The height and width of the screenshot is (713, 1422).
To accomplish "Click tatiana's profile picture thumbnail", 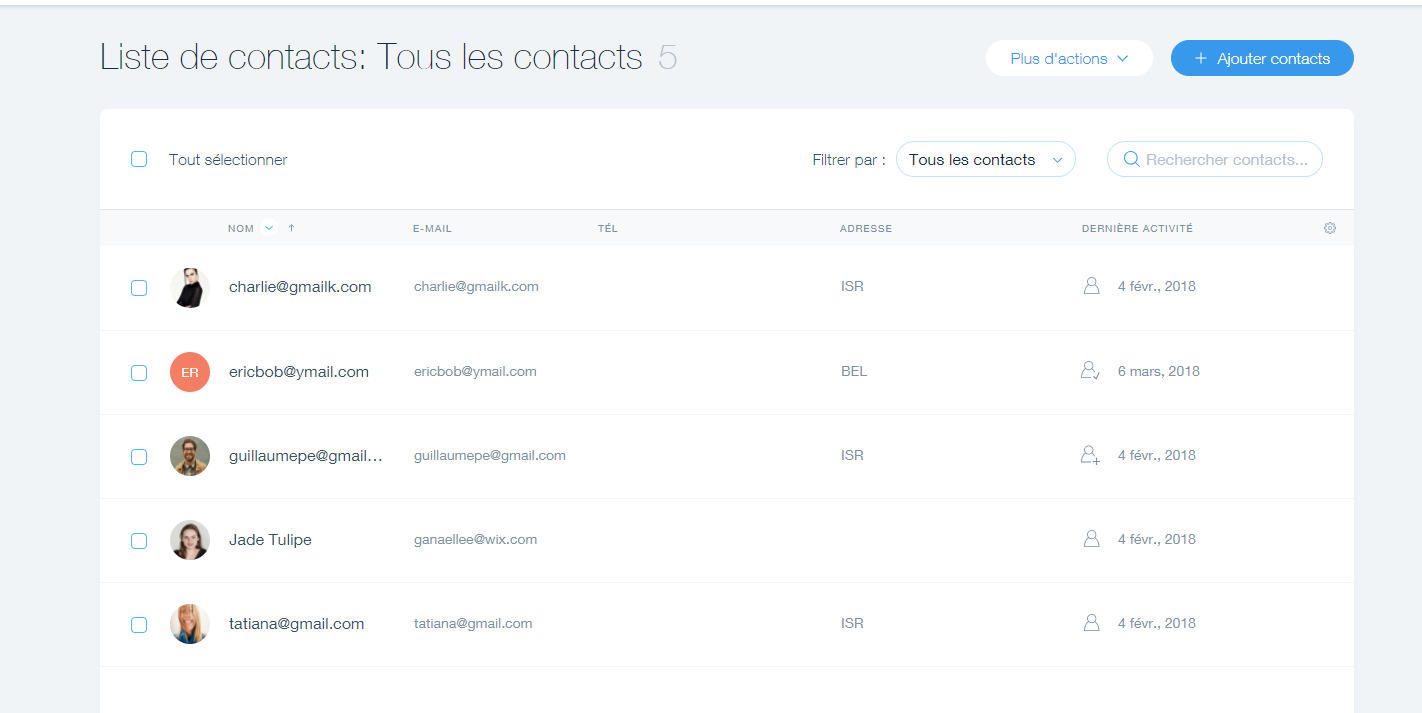I will [x=189, y=622].
